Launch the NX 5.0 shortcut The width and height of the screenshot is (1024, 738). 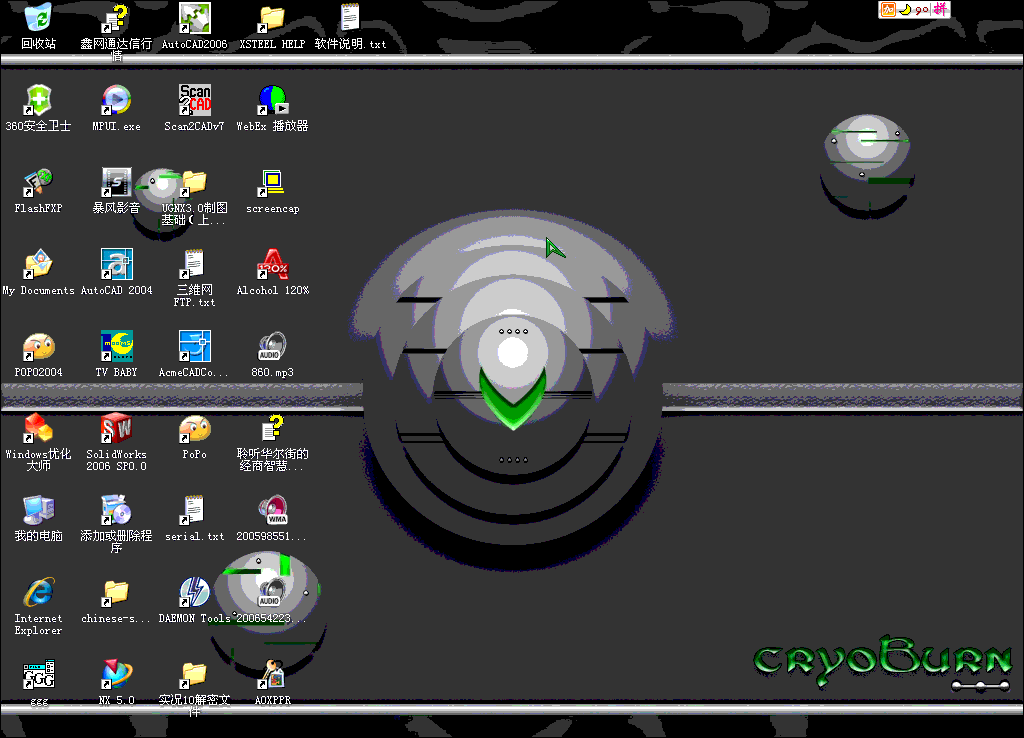point(116,675)
